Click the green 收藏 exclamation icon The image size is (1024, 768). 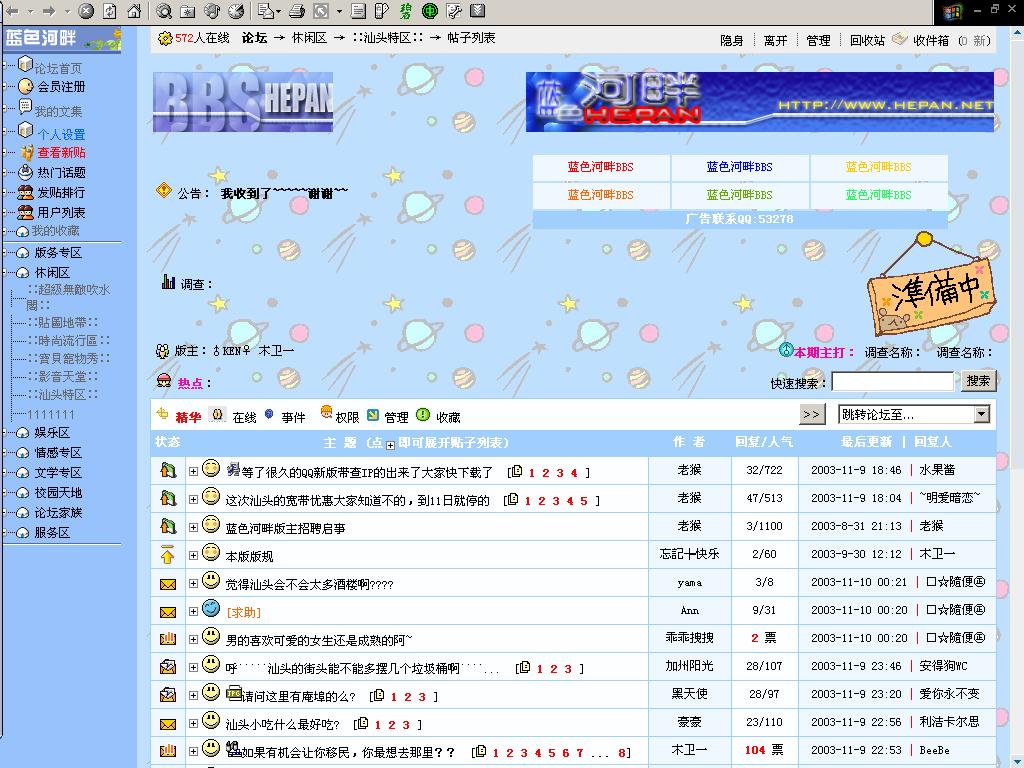click(423, 415)
